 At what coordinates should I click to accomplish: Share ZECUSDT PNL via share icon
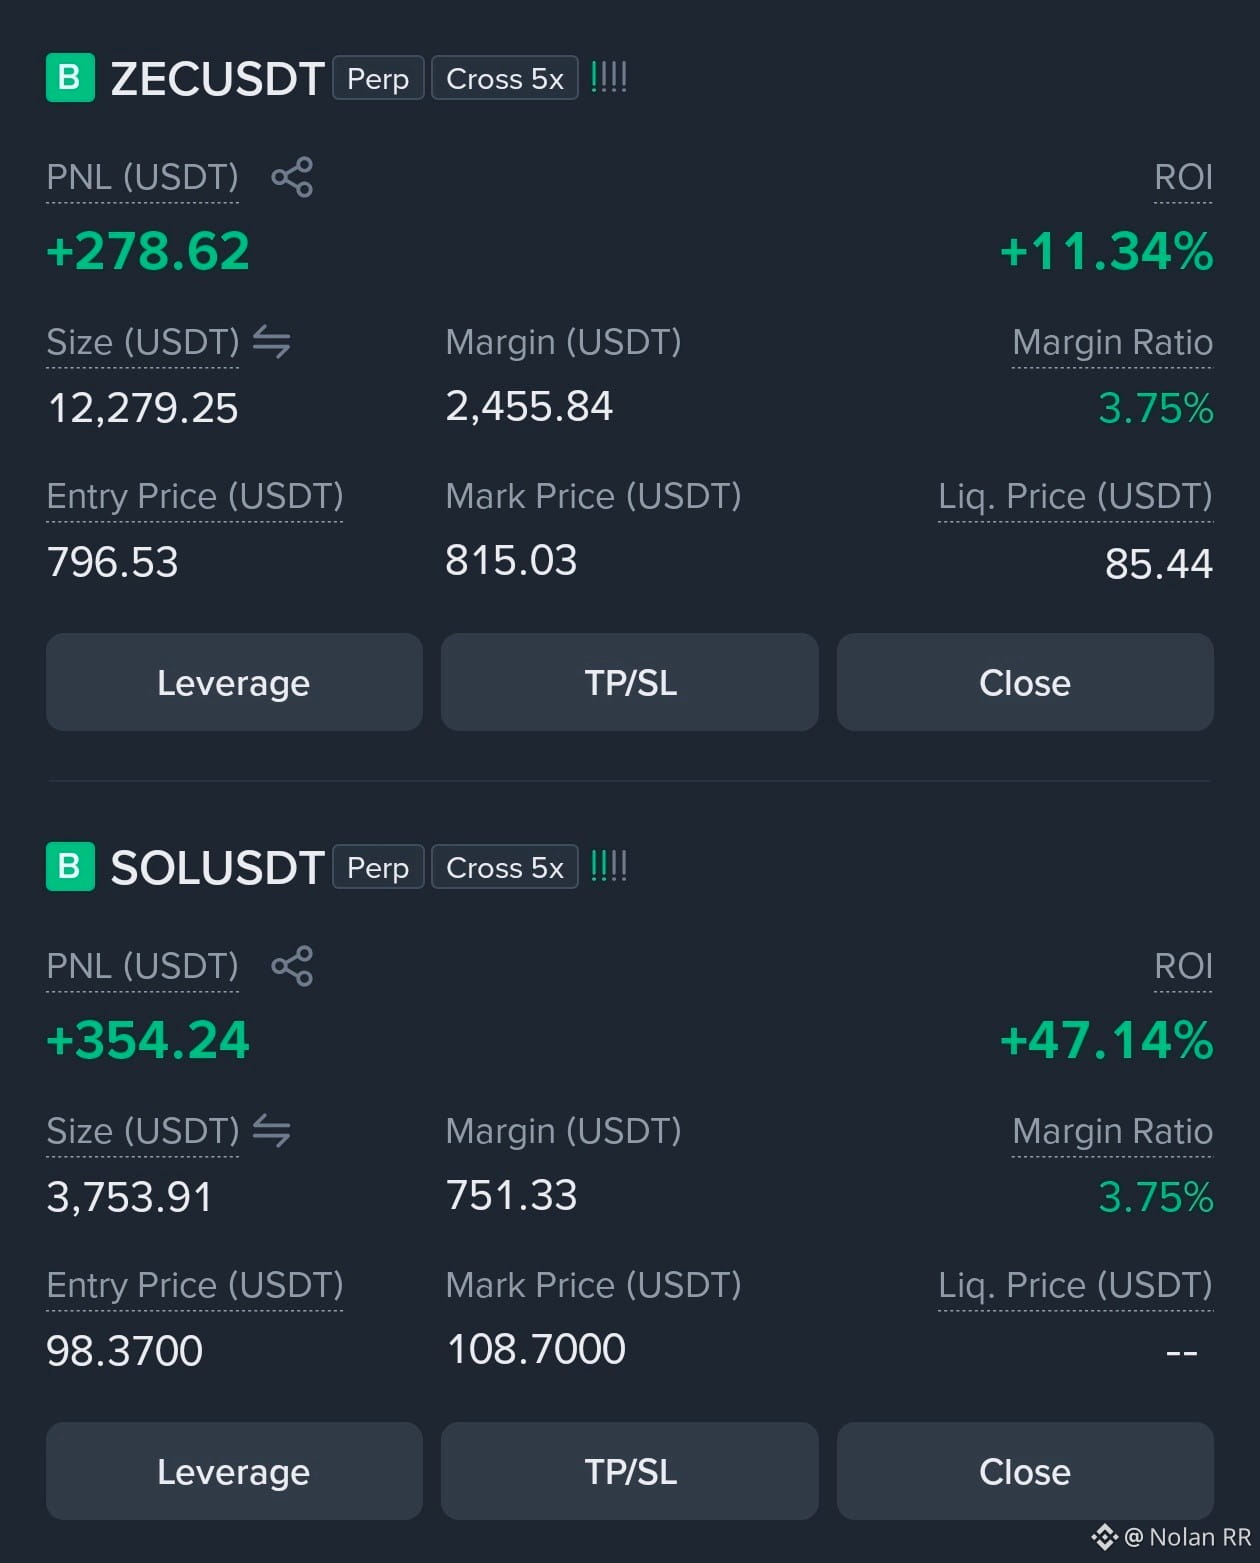(x=292, y=177)
